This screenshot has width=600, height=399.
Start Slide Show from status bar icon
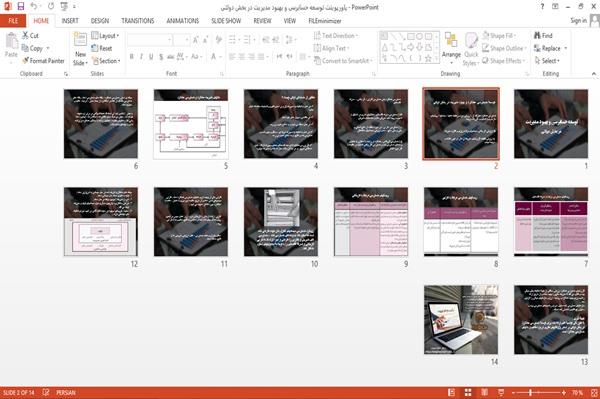coord(501,392)
